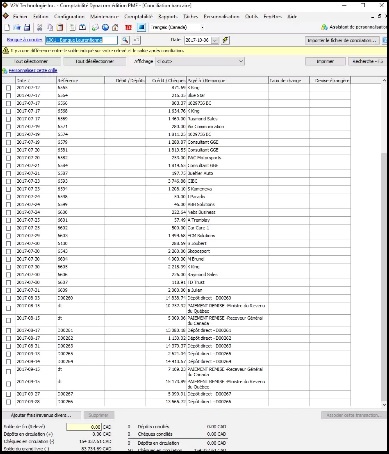
Task: Select the Québec Auto payee cell
Action: 228,173
